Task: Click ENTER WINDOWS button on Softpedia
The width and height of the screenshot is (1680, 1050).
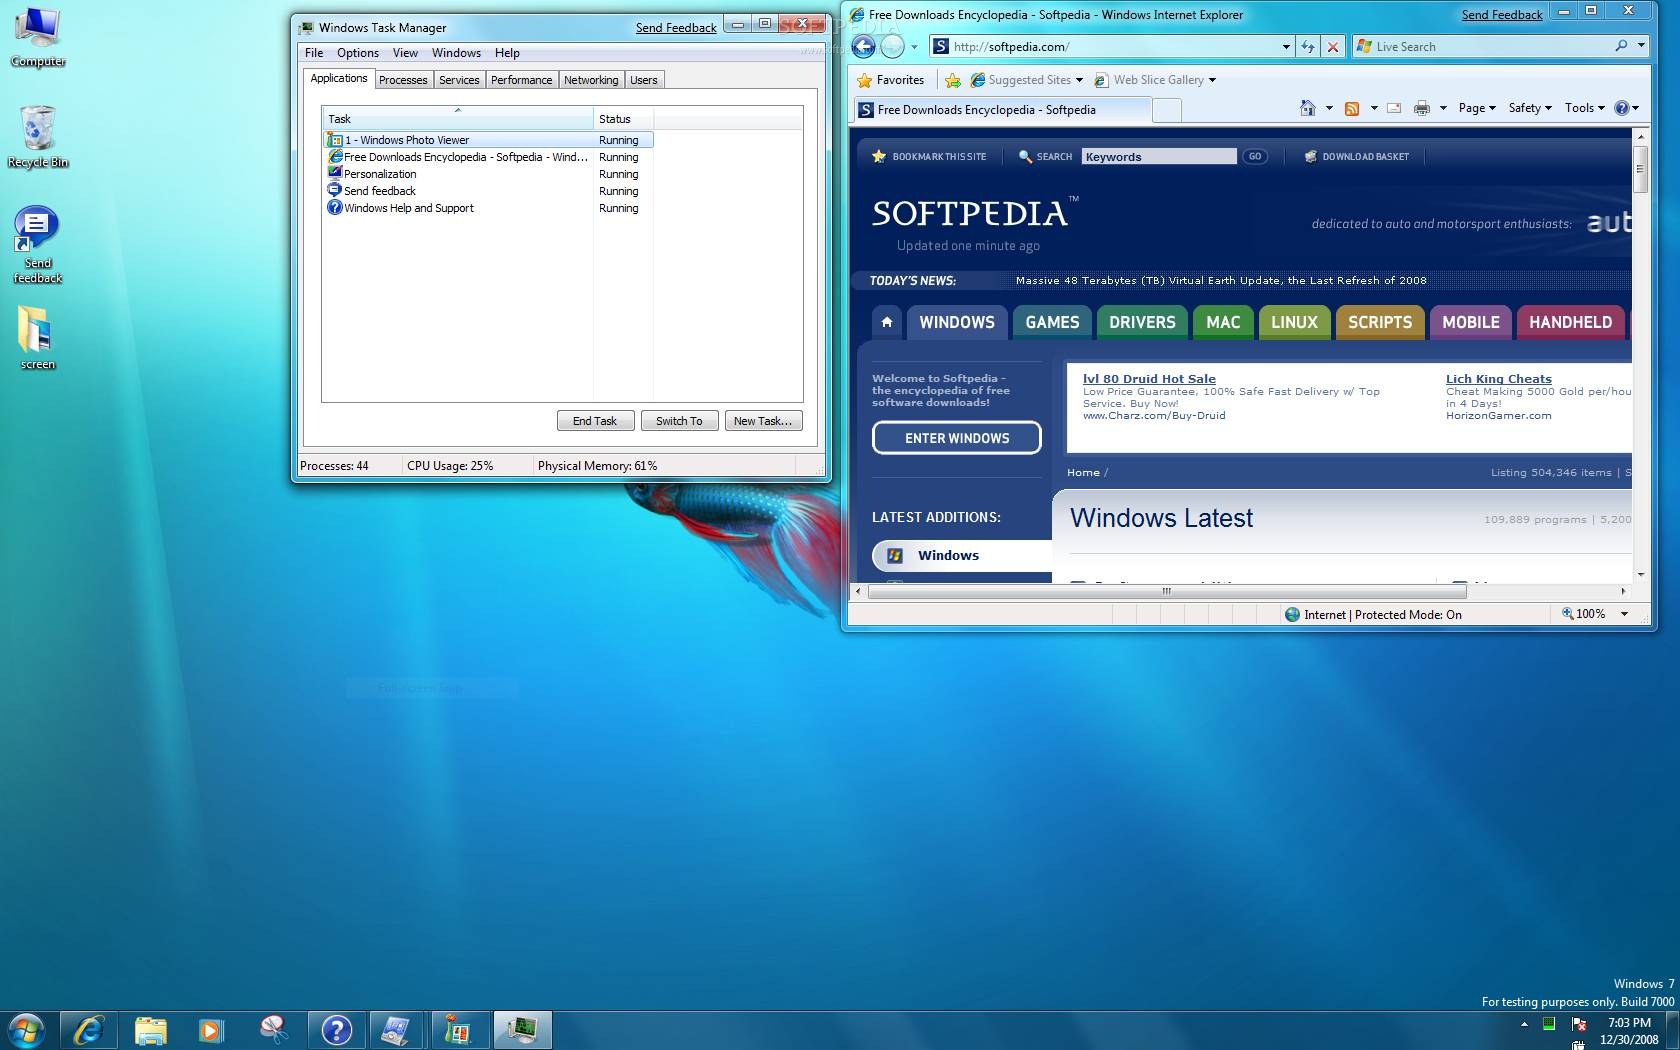Action: click(x=957, y=438)
